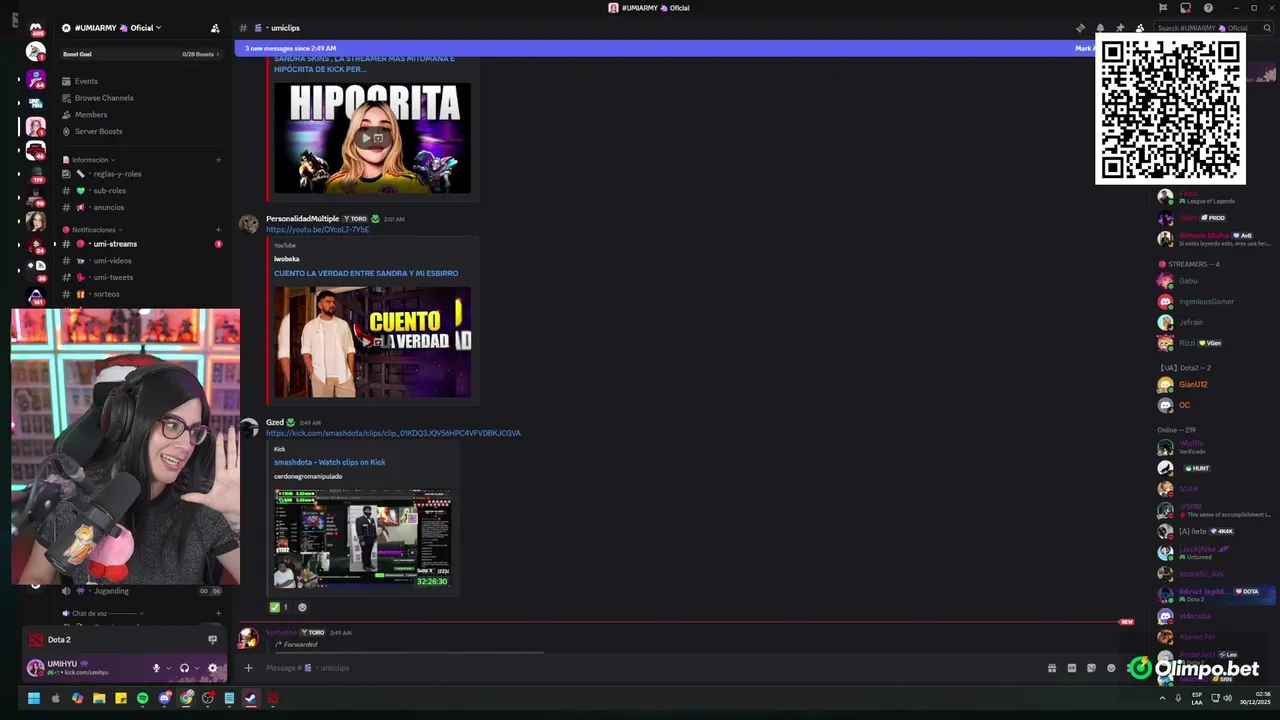Viewport: 1280px width, 720px height.
Task: Join the Juganding voice channel
Action: (142, 591)
